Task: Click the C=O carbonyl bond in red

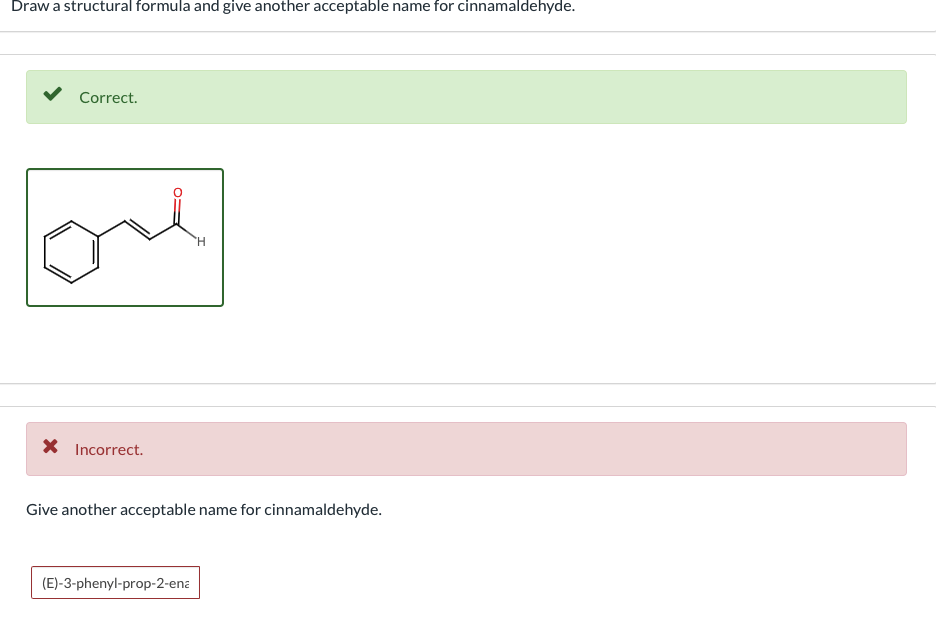Action: pyautogui.click(x=178, y=207)
